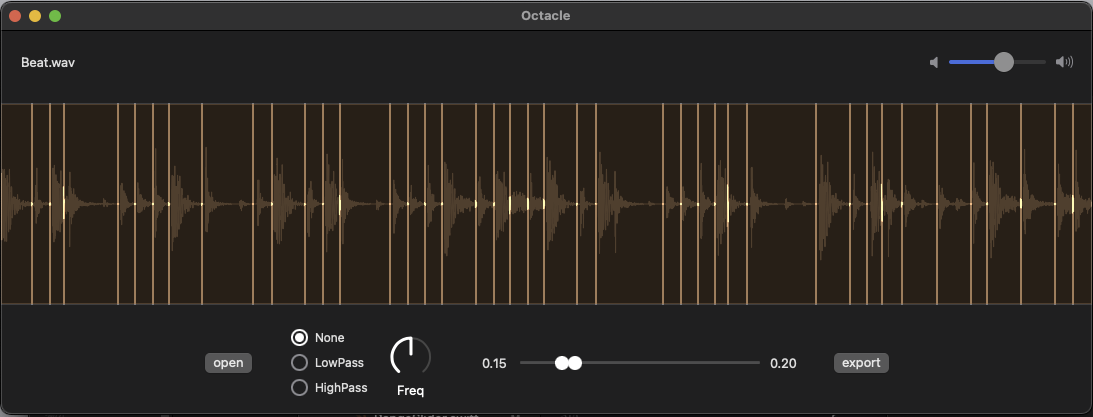Click the Freq label under knob

click(411, 391)
